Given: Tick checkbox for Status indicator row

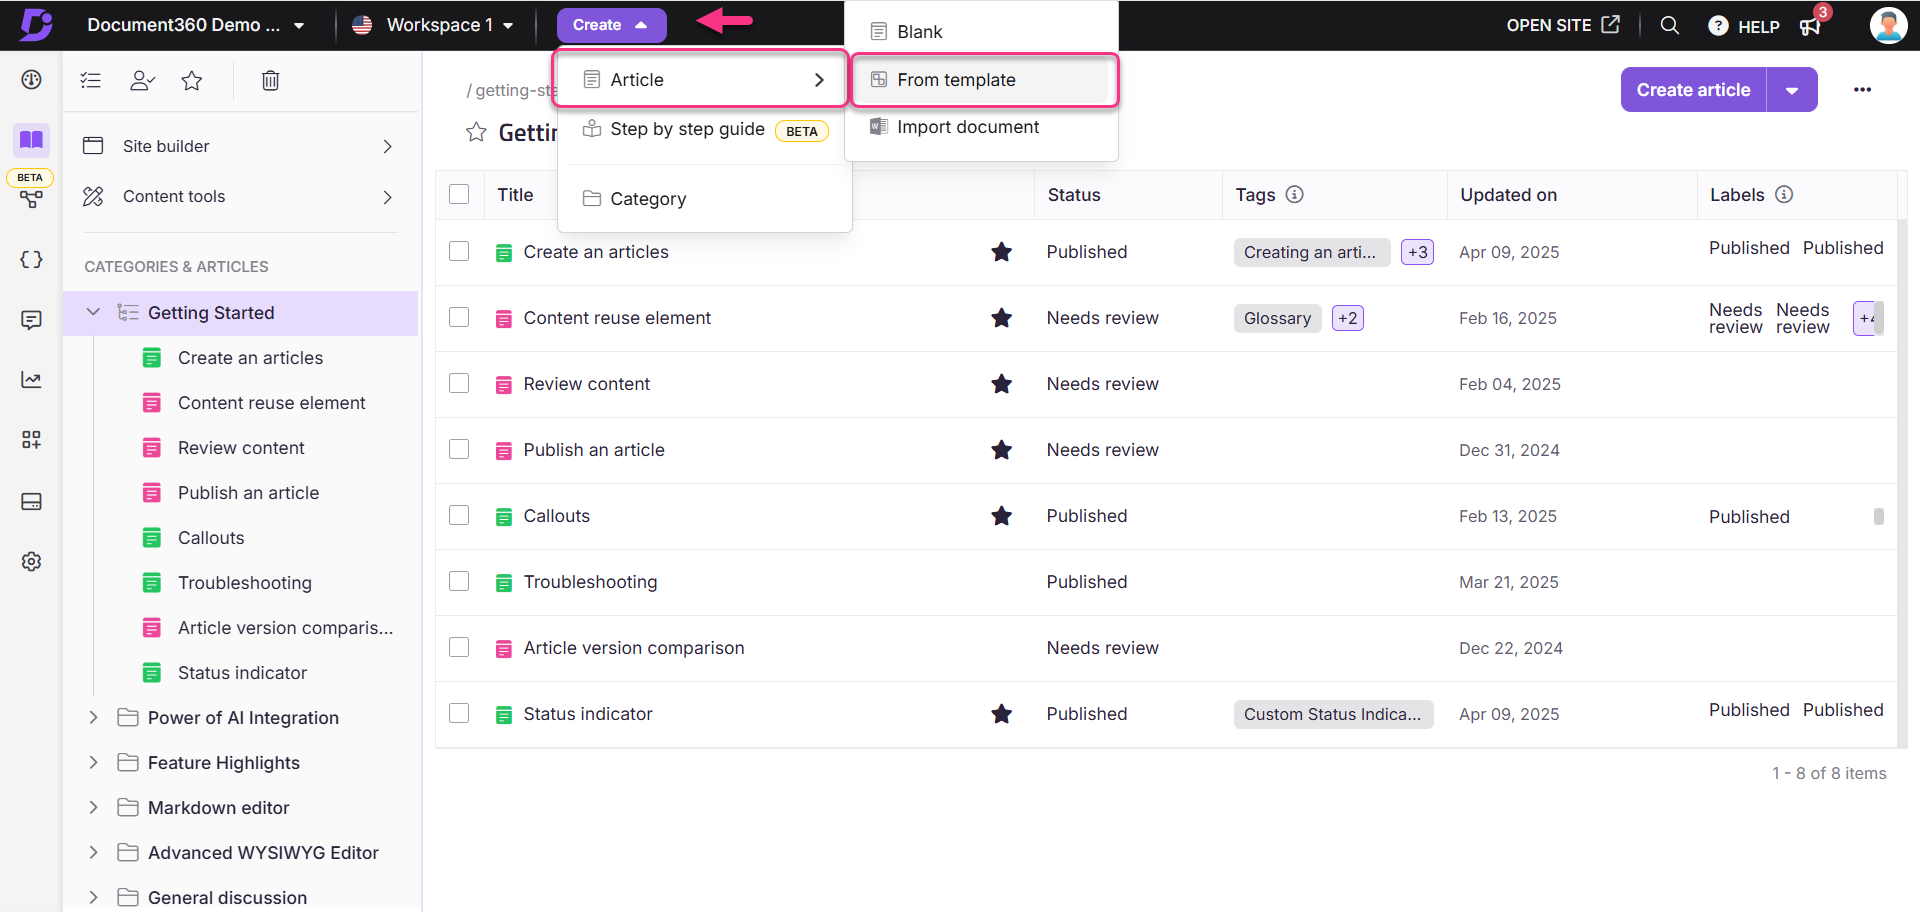Looking at the screenshot, I should click(459, 713).
